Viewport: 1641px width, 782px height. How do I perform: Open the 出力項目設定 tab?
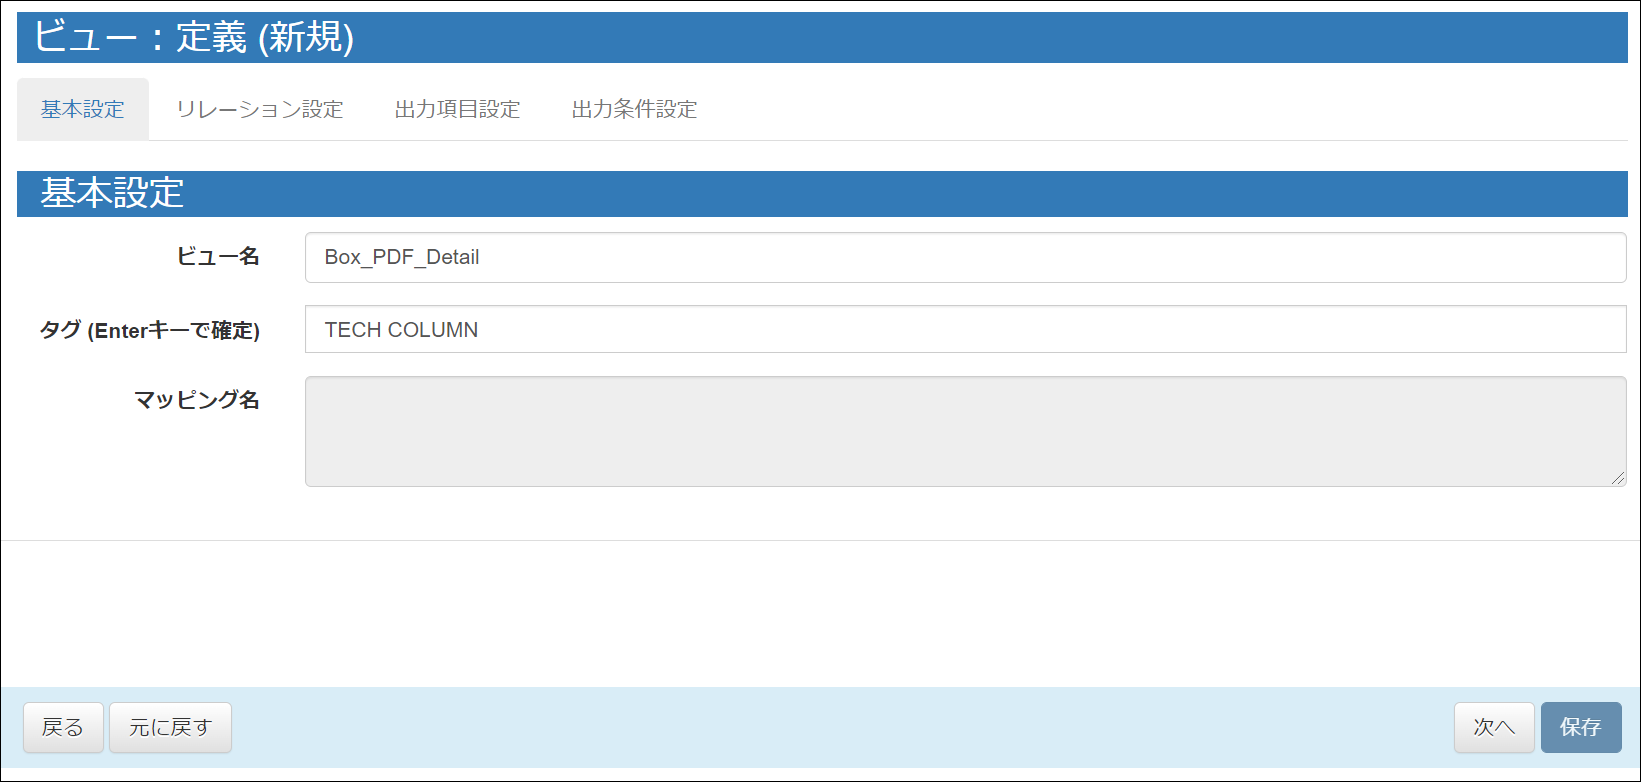click(457, 109)
